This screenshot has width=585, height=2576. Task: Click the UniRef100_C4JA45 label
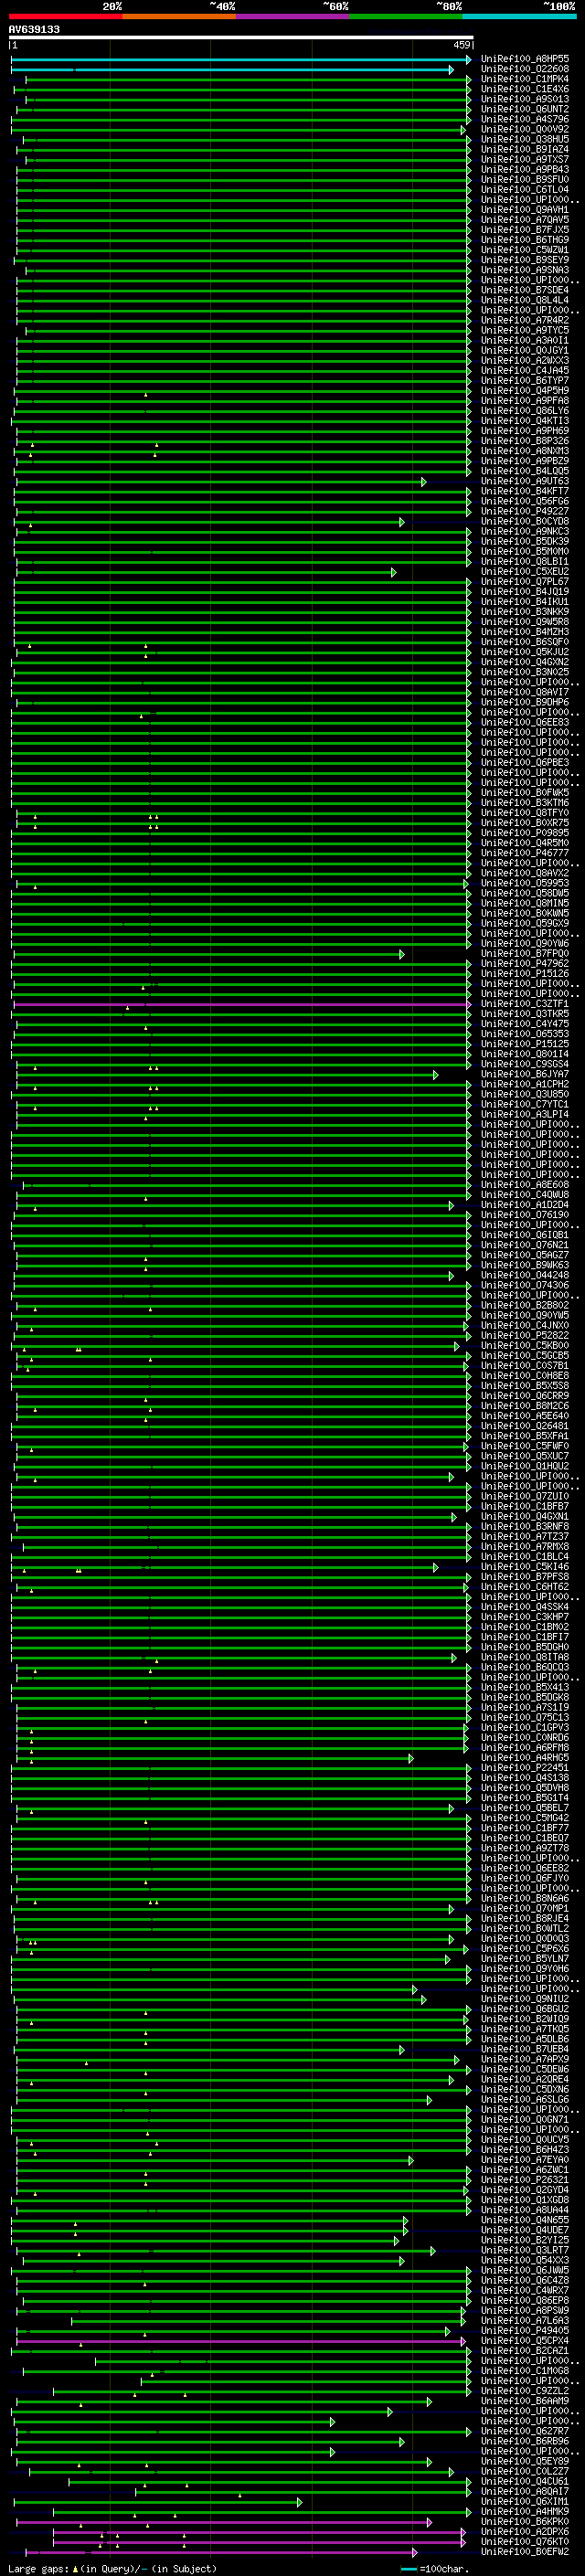tap(524, 370)
